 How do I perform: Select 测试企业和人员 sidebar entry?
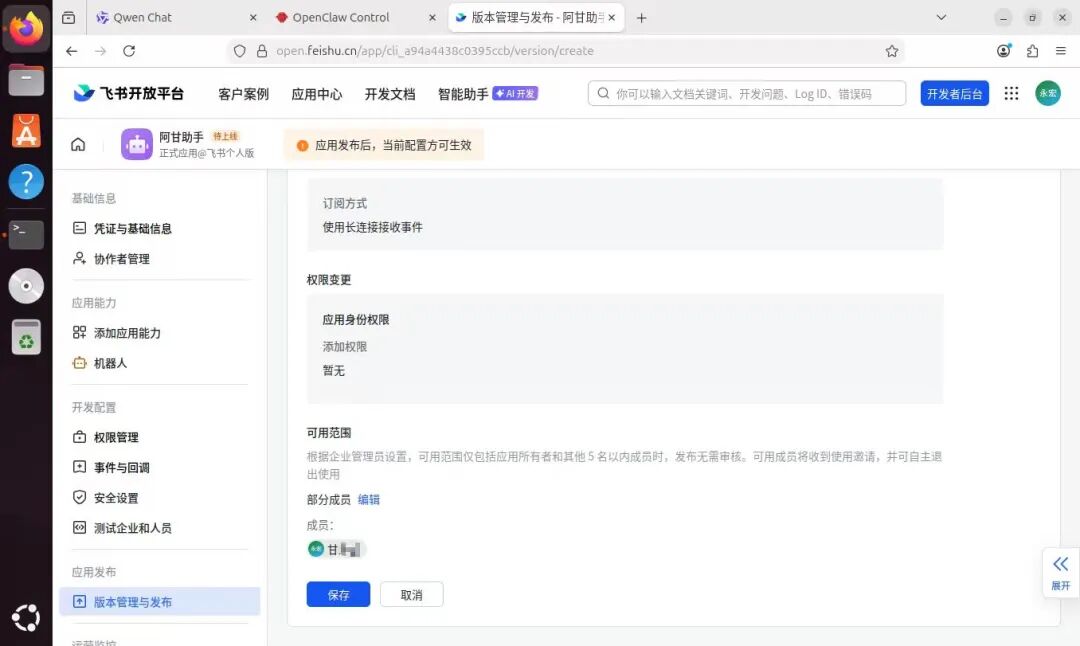click(129, 527)
